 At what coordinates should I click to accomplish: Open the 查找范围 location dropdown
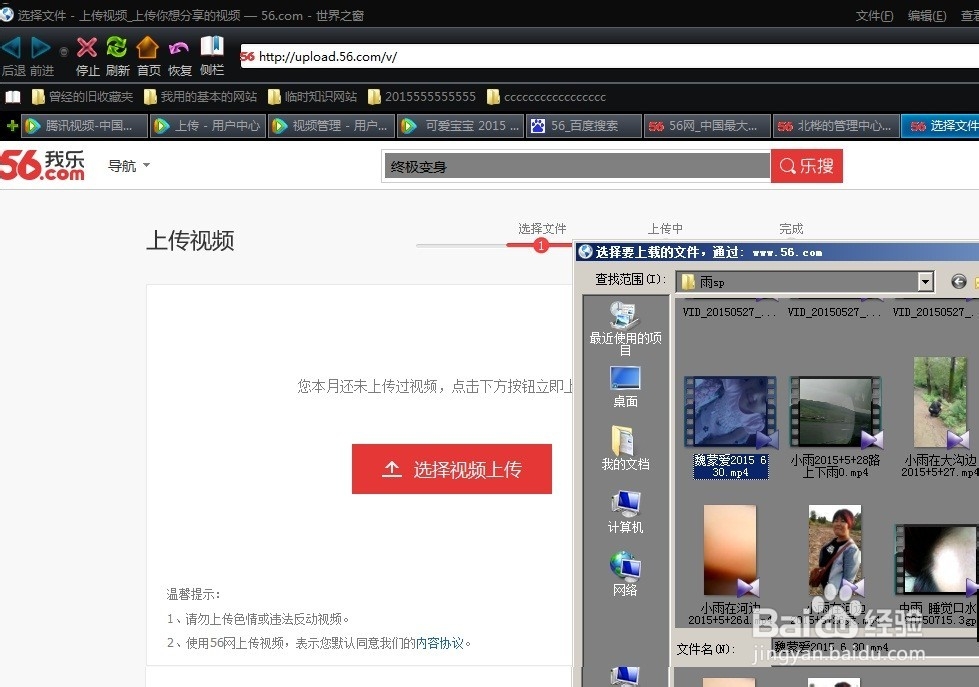pyautogui.click(x=925, y=281)
